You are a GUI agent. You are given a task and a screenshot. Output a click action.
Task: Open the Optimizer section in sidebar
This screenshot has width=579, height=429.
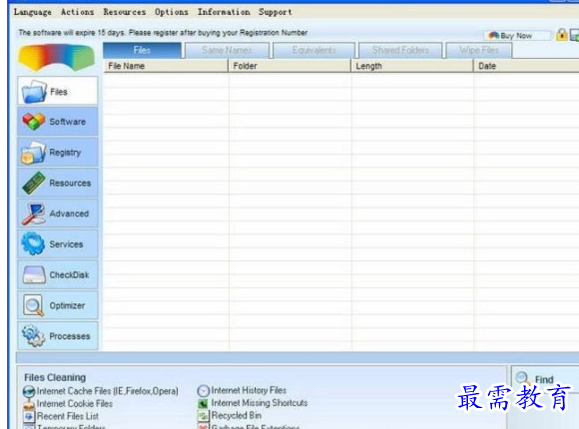(58, 305)
